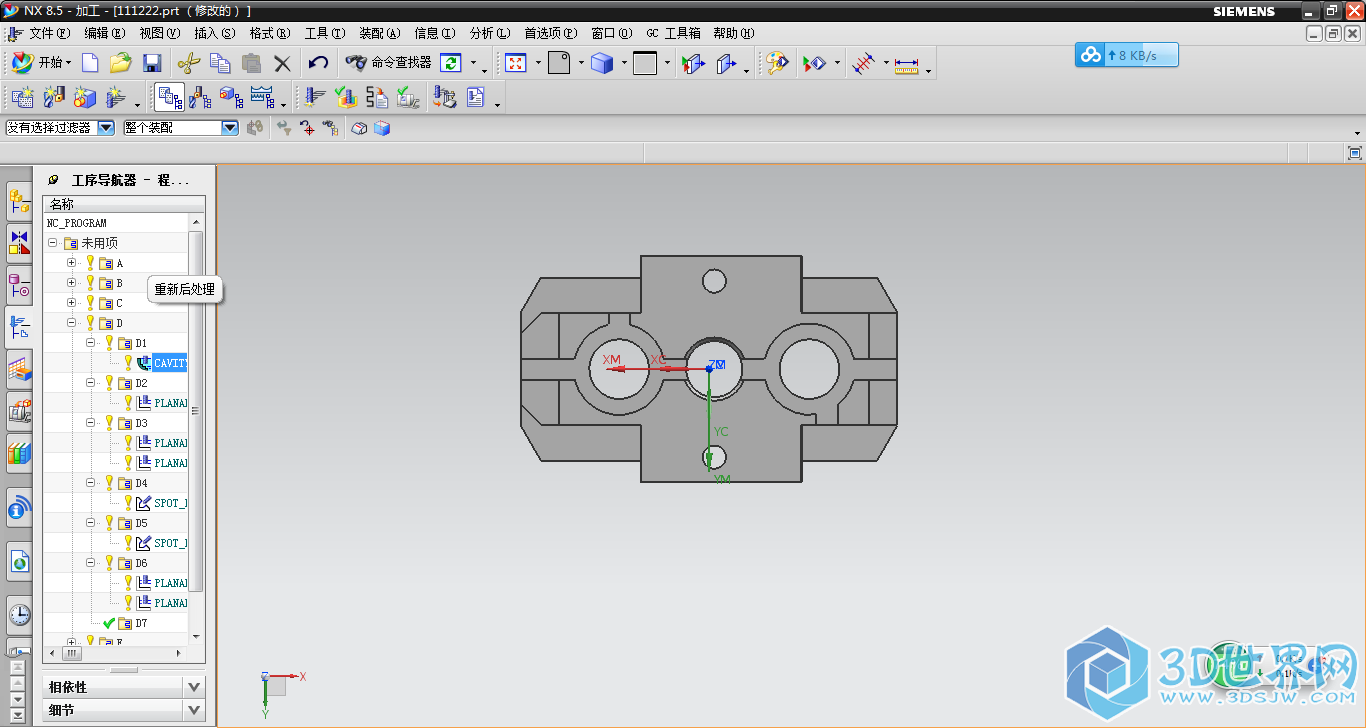Screen dimensions: 1366x728
Task: Switch to Machining Method View icon
Action: coord(263,97)
